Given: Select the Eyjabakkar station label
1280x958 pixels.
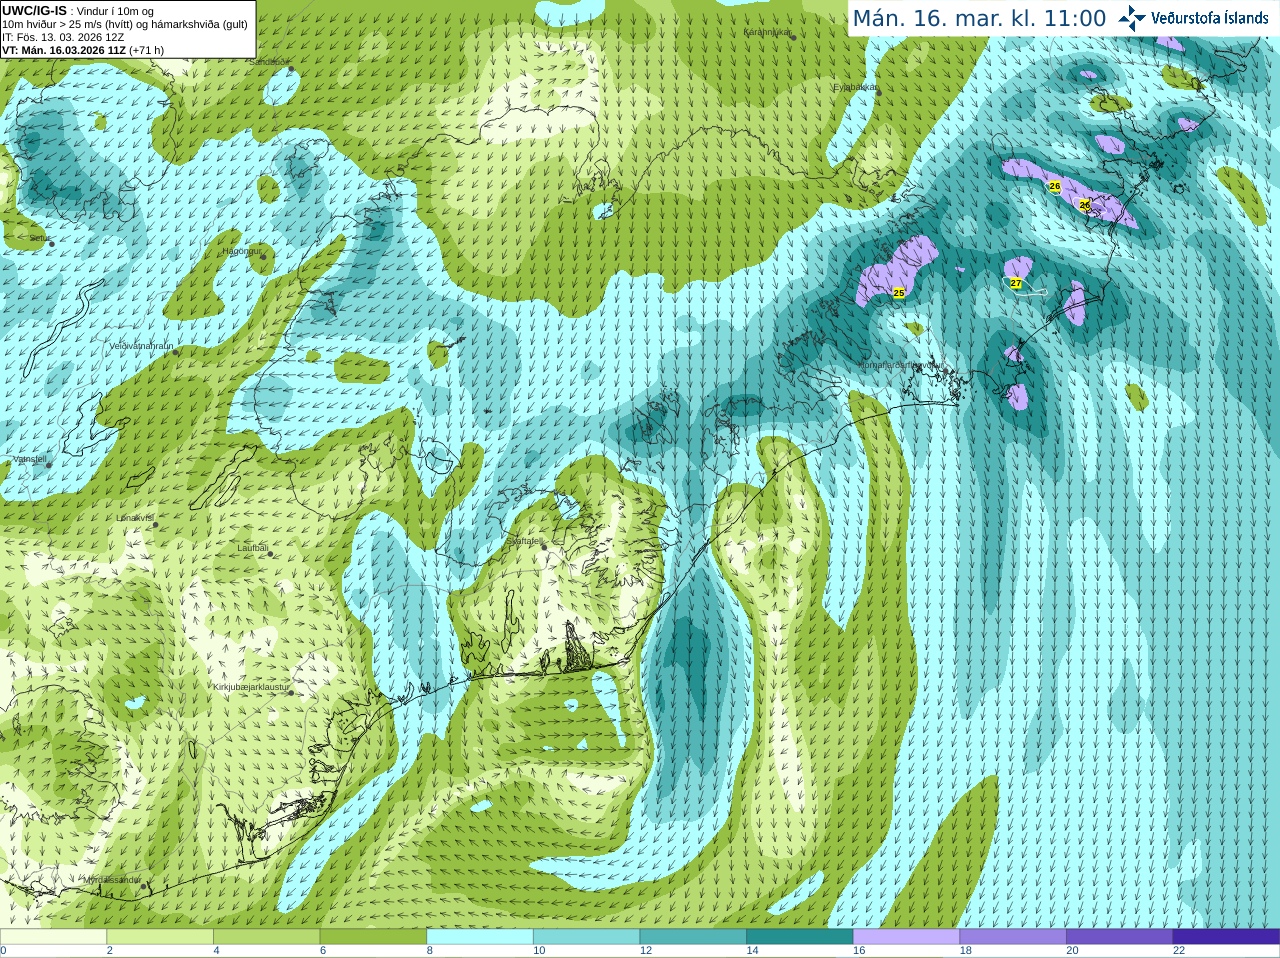Looking at the screenshot, I should click(x=855, y=87).
